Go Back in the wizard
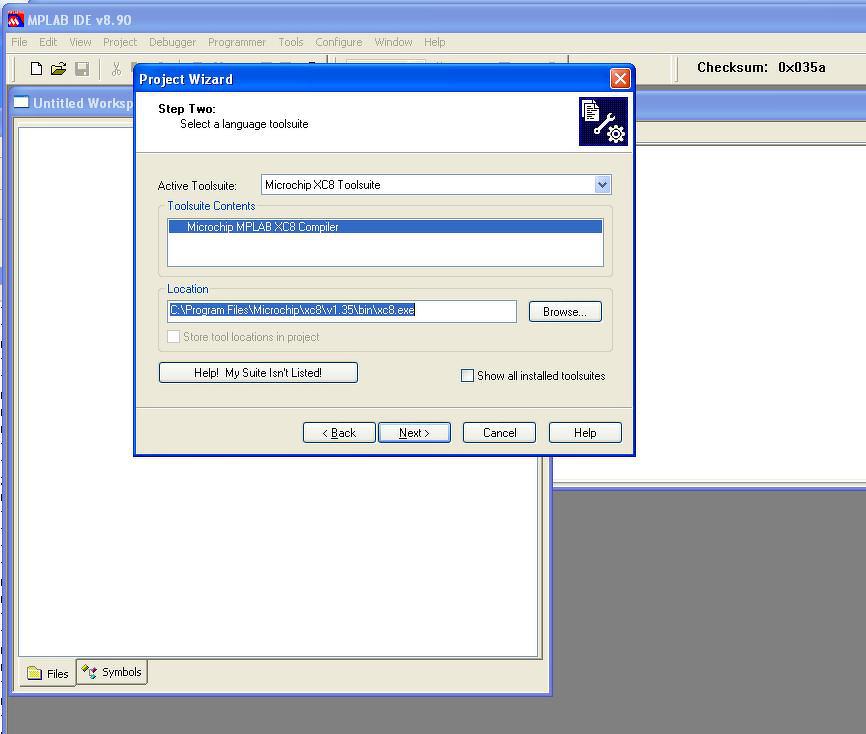Image resolution: width=866 pixels, height=734 pixels. [x=339, y=432]
